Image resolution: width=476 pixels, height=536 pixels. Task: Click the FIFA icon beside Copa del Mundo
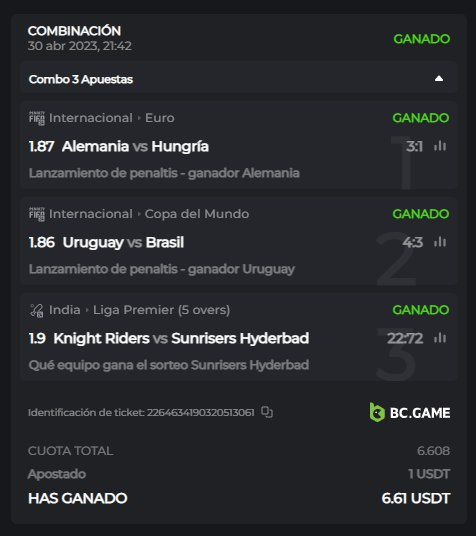[x=37, y=214]
